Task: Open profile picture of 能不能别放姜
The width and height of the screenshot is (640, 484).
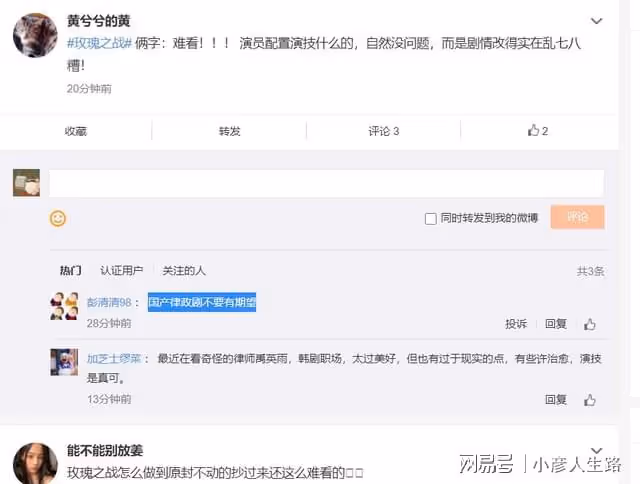Action: 35,463
